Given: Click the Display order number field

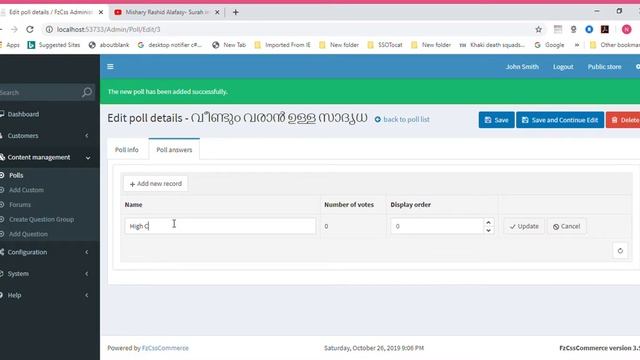Looking at the screenshot, I should (x=437, y=226).
